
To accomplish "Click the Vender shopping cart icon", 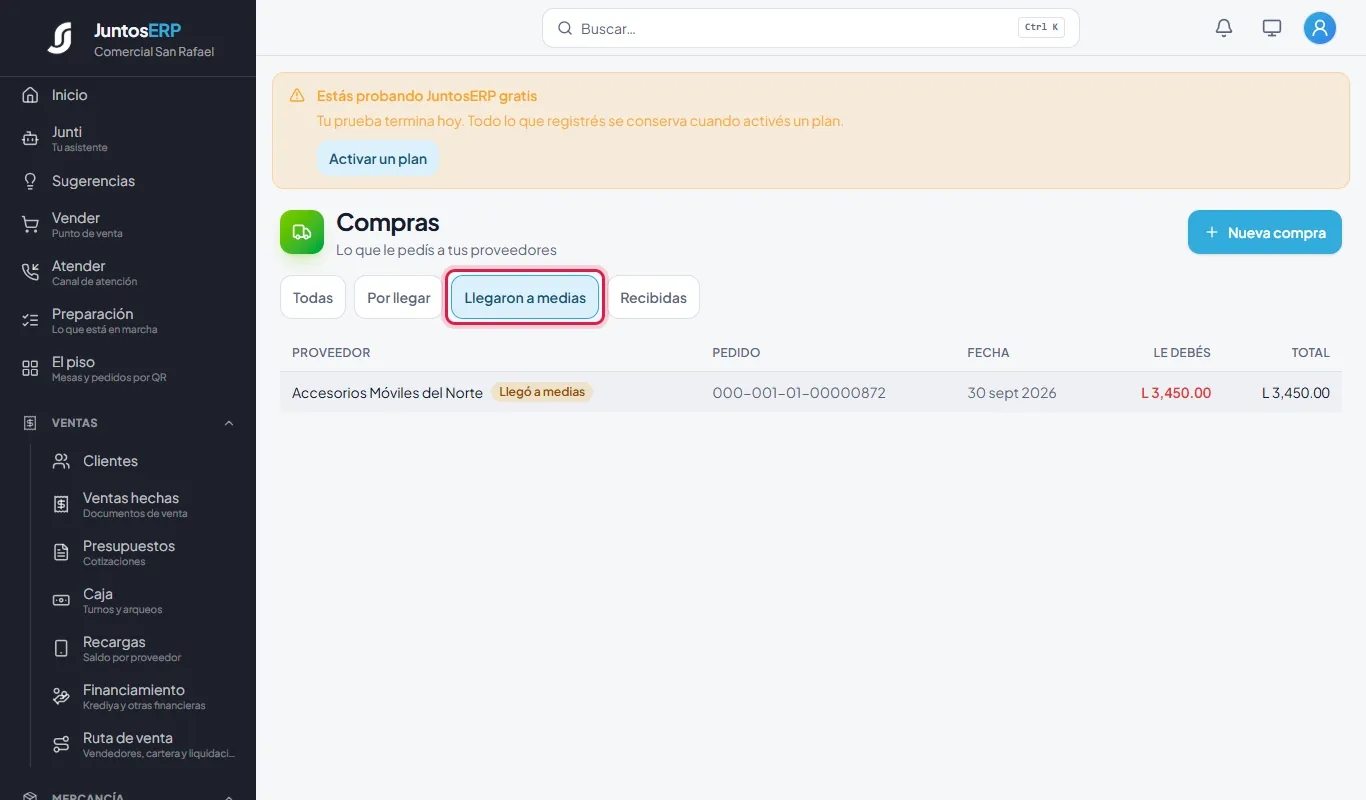I will 30,225.
